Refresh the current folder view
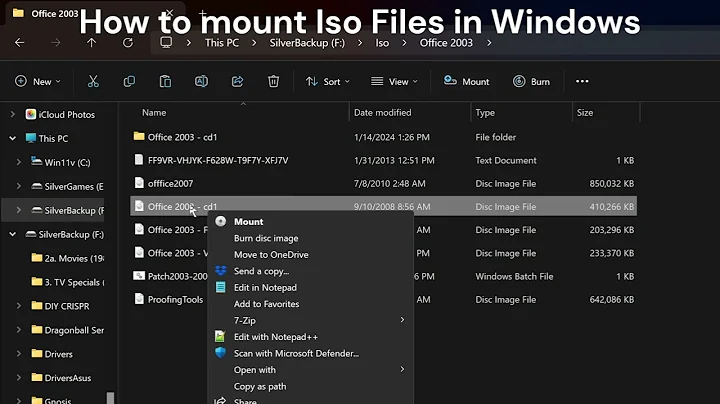 tap(128, 43)
